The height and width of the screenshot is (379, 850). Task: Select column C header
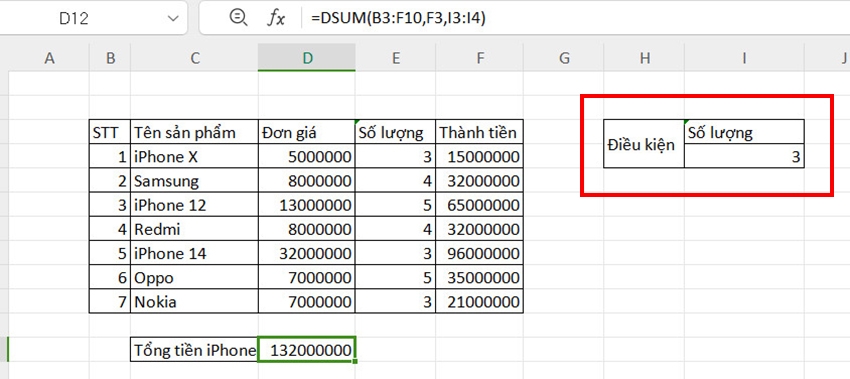click(x=195, y=58)
